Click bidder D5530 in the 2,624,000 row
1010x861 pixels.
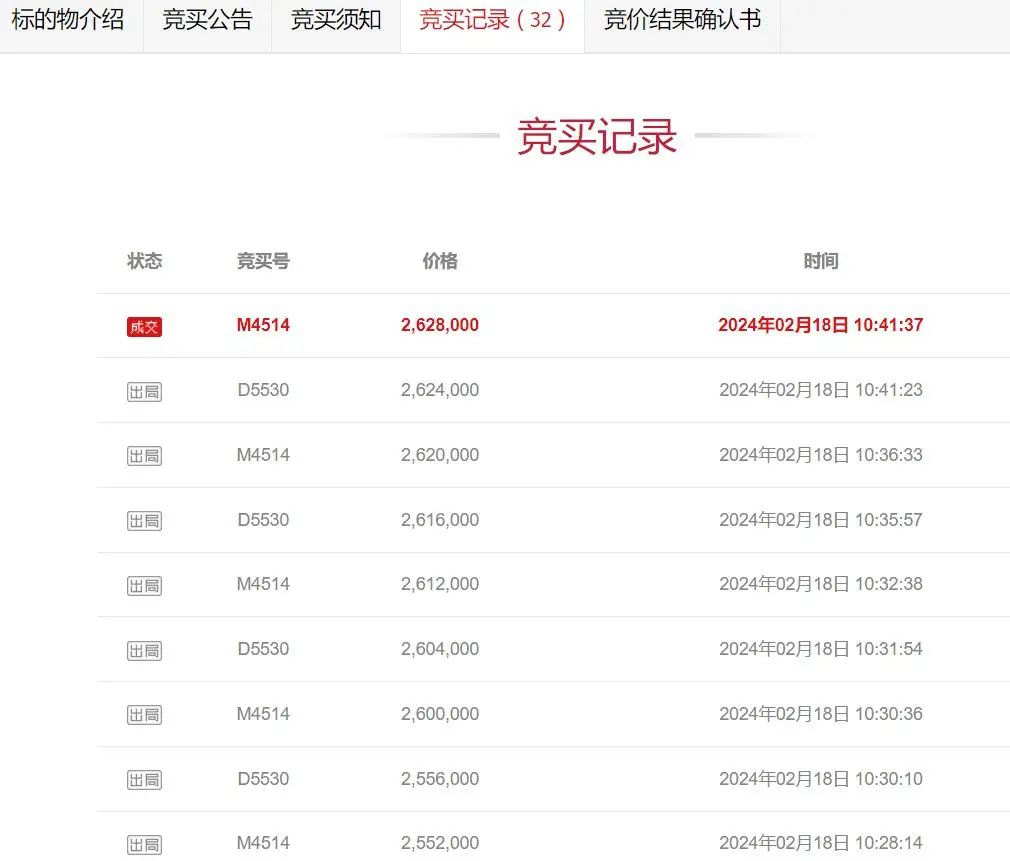point(263,390)
